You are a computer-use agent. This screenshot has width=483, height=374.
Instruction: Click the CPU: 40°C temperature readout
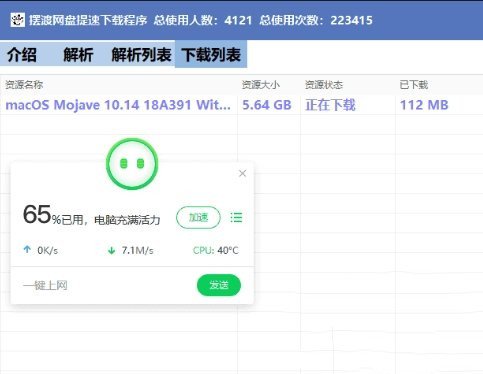pyautogui.click(x=216, y=250)
